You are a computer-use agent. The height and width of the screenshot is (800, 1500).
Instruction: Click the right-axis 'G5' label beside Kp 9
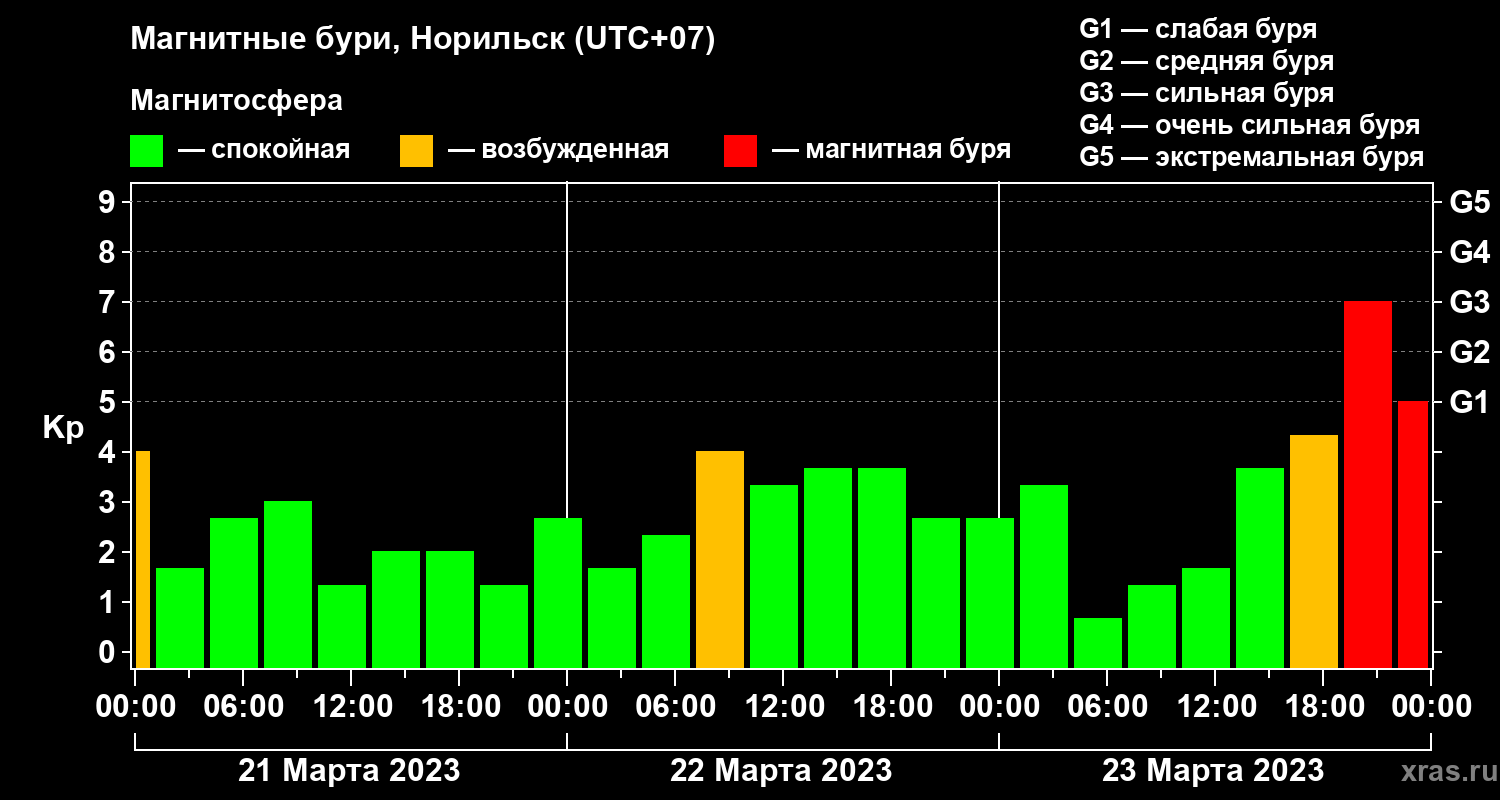1470,202
